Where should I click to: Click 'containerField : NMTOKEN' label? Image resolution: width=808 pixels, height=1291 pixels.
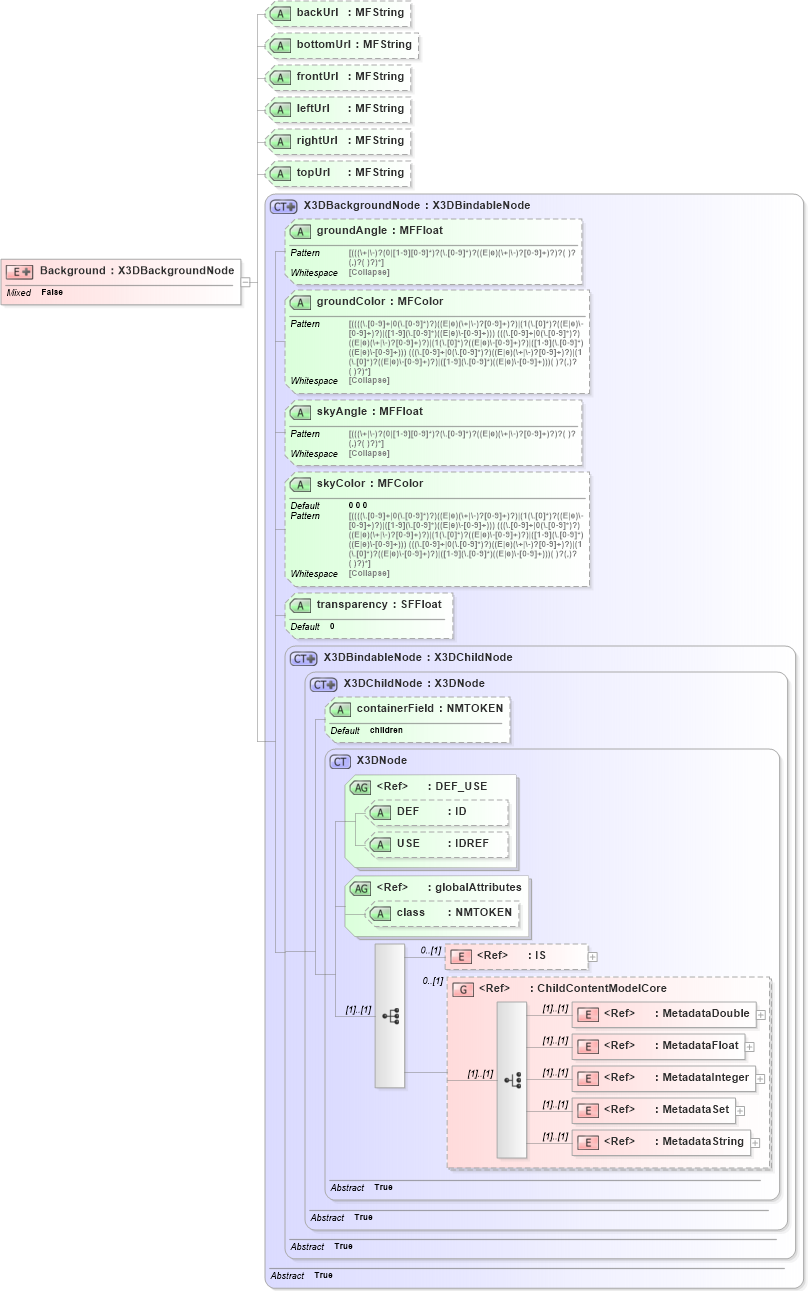(430, 709)
